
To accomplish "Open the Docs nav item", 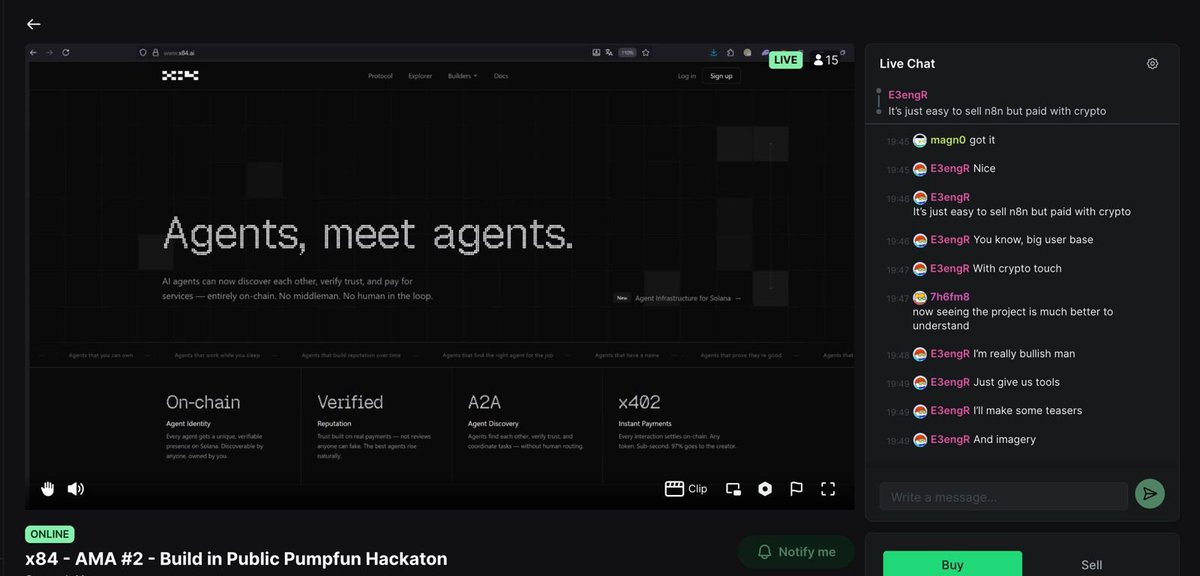I will [501, 76].
